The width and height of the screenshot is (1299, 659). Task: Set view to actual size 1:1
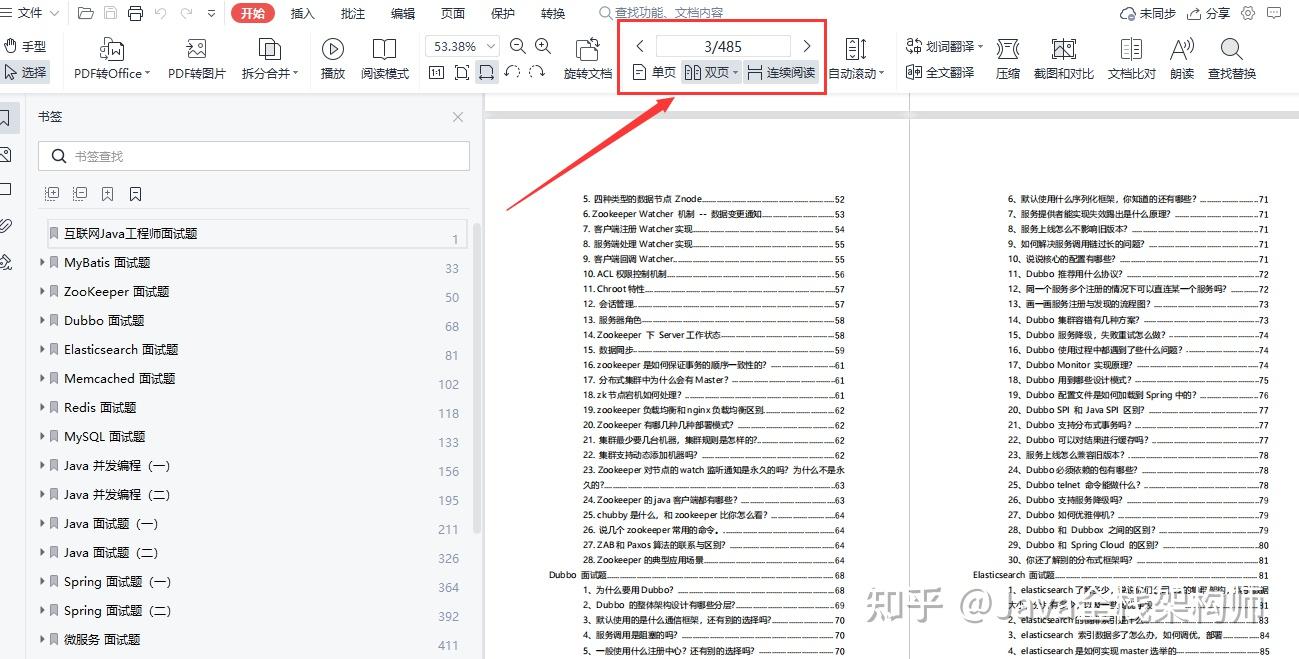coord(436,72)
